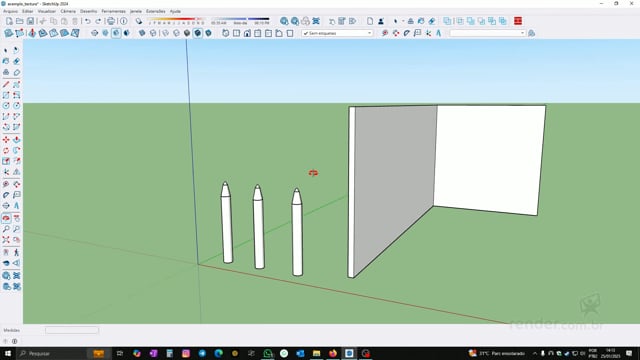The width and height of the screenshot is (640, 360).
Task: Click the Undo arrow icon
Action: pos(88,21)
